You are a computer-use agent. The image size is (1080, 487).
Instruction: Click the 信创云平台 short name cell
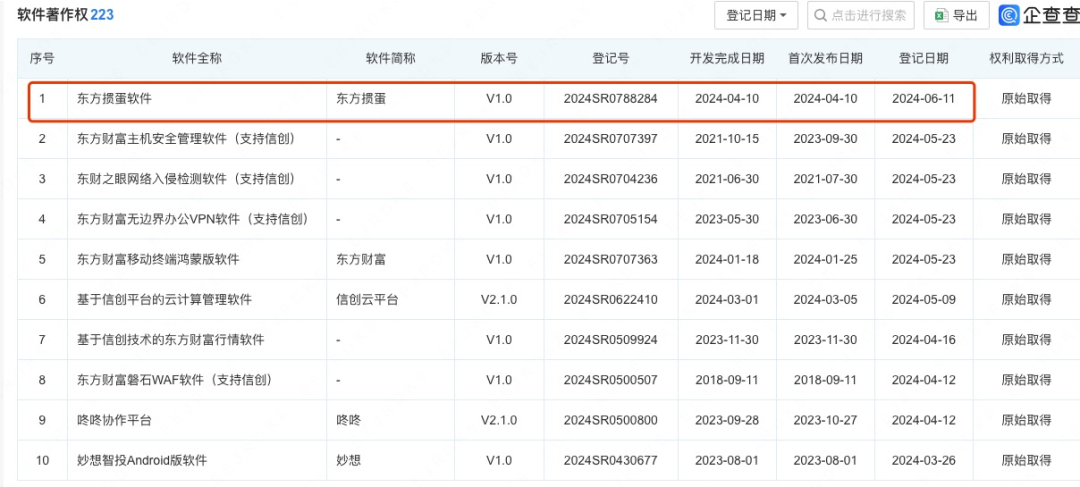(367, 300)
